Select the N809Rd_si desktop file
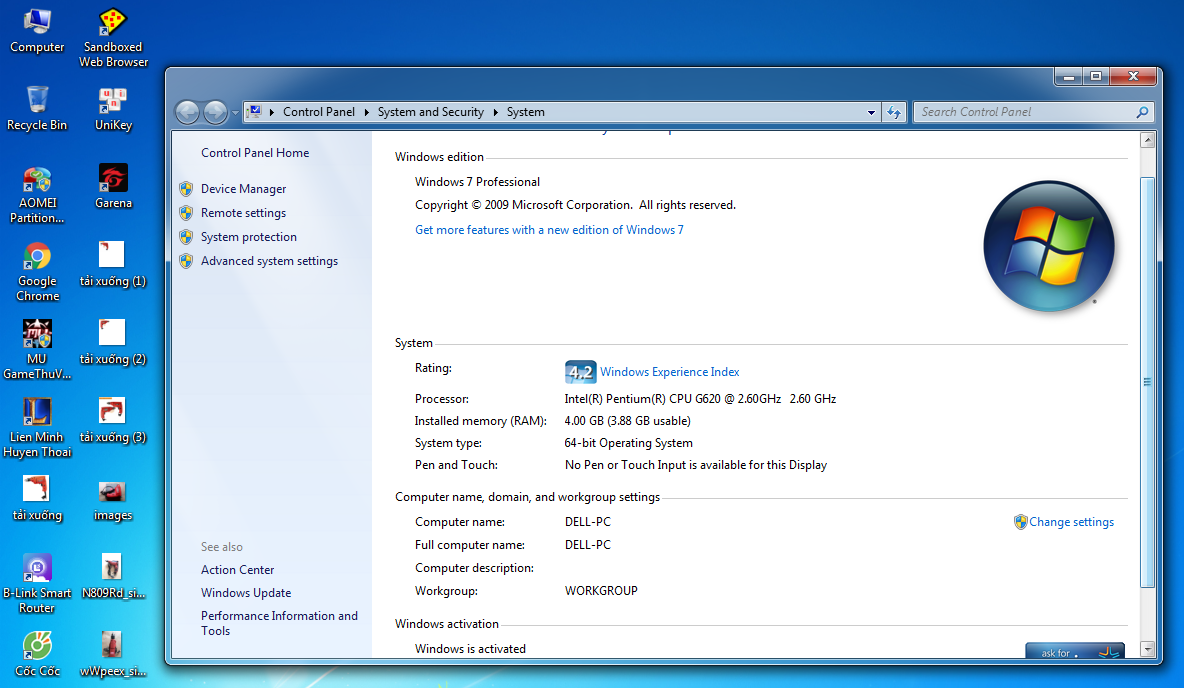 point(113,577)
